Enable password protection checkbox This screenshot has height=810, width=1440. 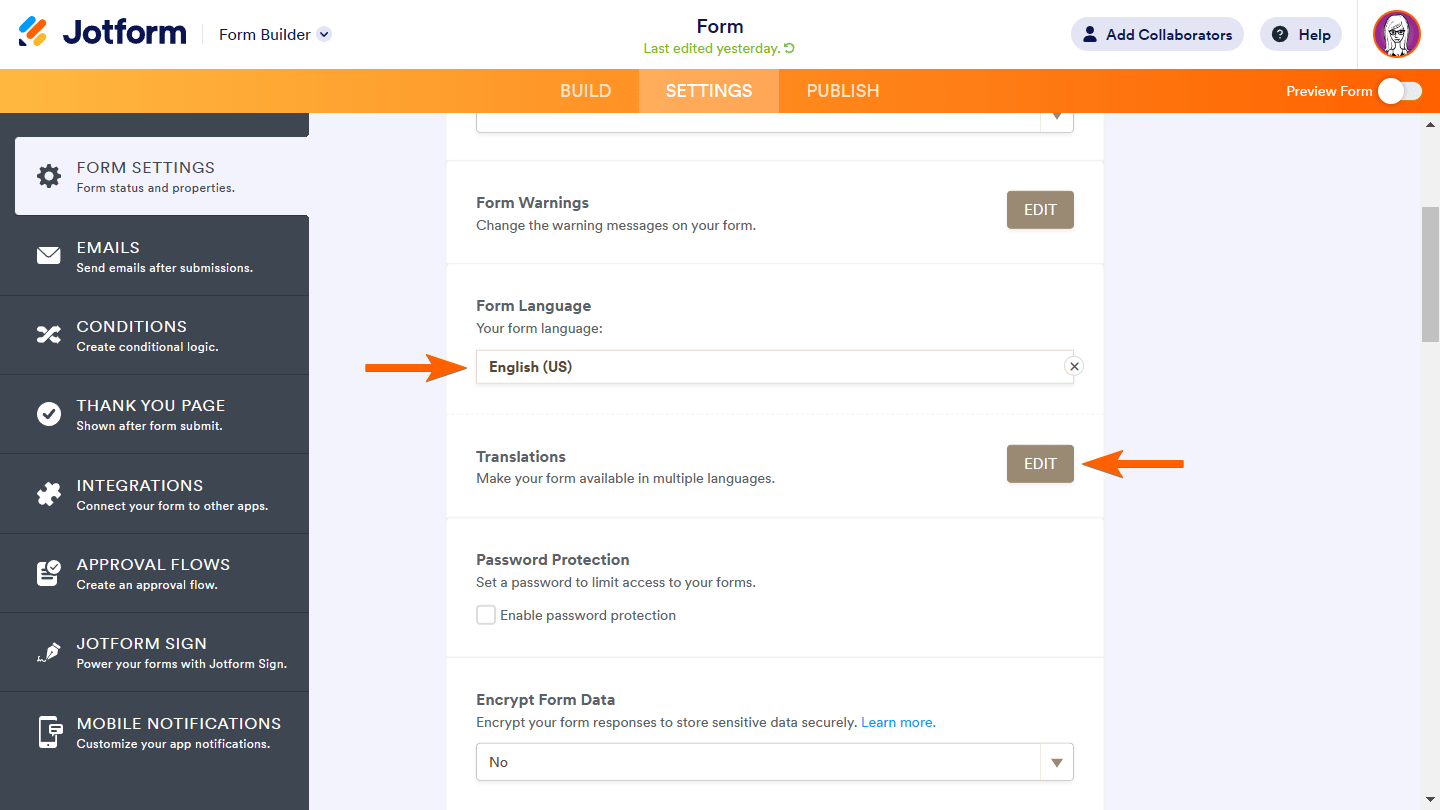(486, 615)
